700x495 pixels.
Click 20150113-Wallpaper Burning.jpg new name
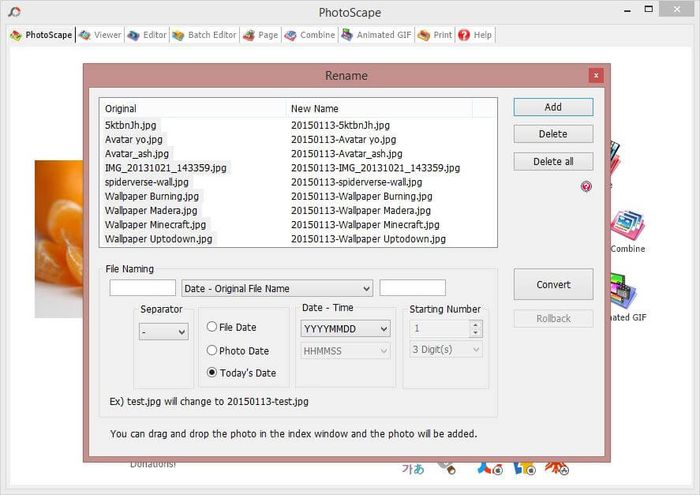pos(362,196)
